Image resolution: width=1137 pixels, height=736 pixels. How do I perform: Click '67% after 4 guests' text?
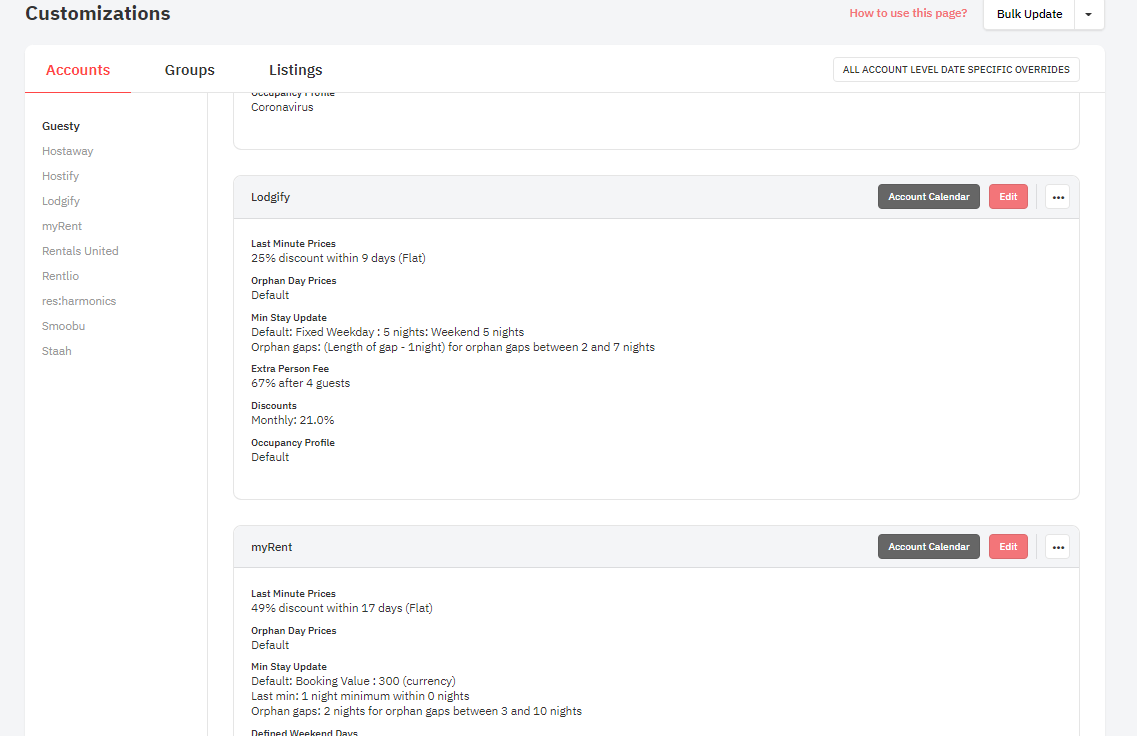tap(300, 383)
